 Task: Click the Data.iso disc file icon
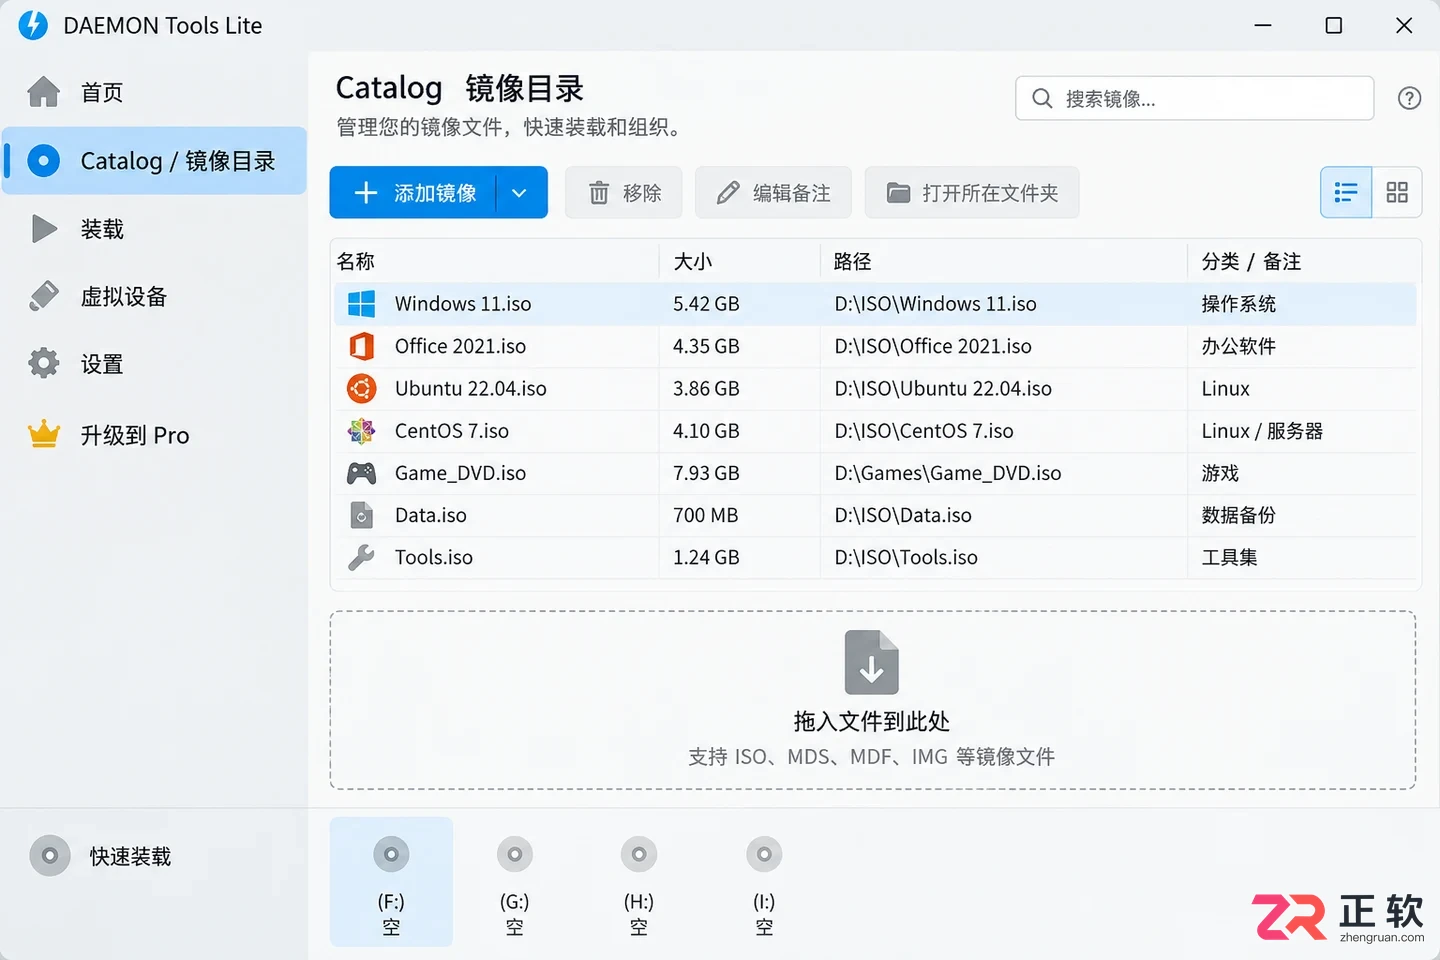coord(361,515)
